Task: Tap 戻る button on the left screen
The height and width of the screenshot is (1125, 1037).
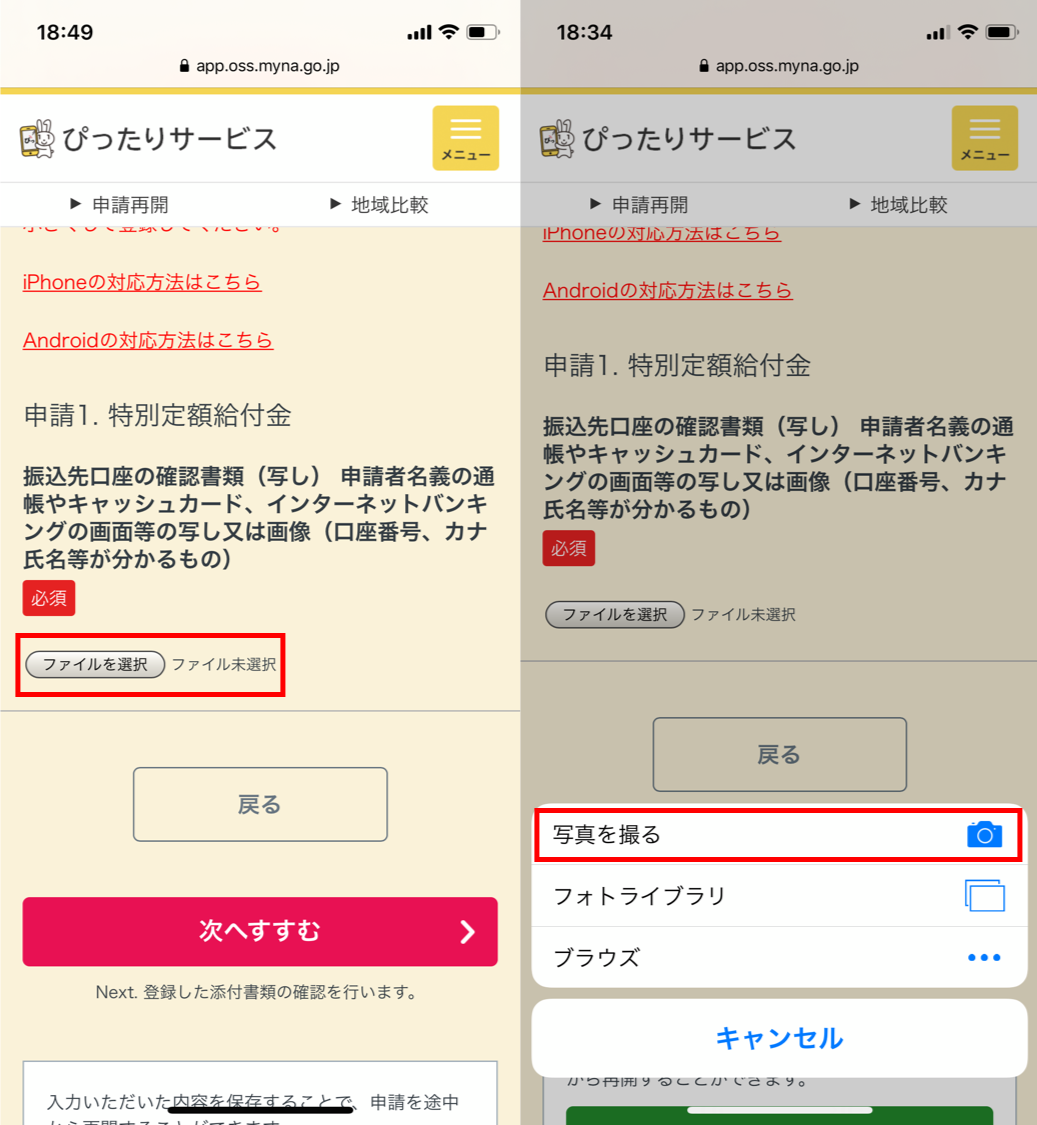Action: pyautogui.click(x=260, y=804)
